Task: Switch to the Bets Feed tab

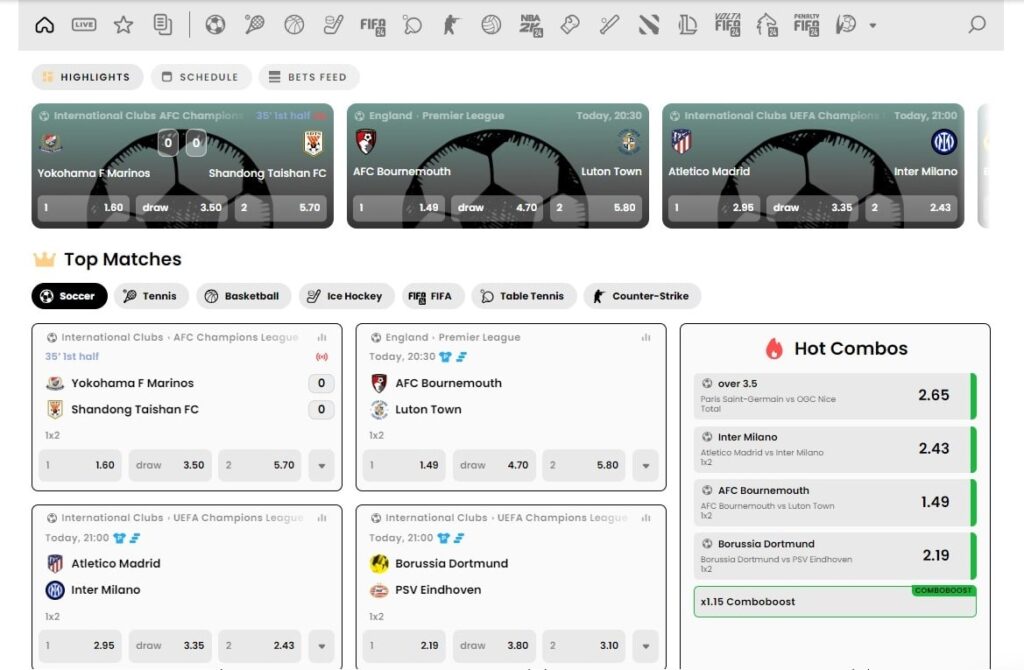Action: [x=308, y=77]
